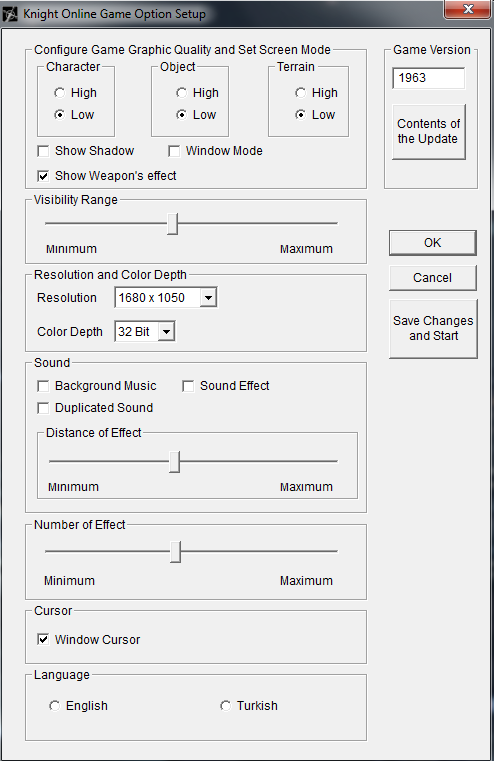Click the Distance of Effect slider thumb
The width and height of the screenshot is (494, 761).
point(174,462)
